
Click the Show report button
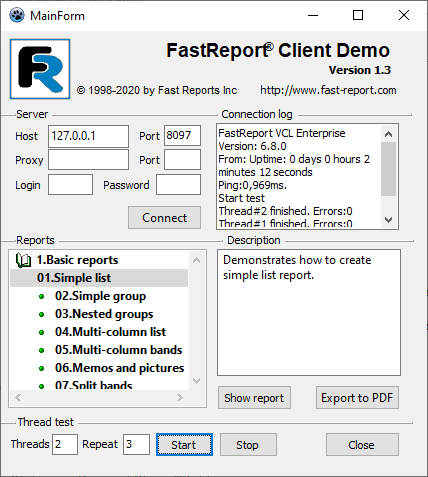click(254, 398)
